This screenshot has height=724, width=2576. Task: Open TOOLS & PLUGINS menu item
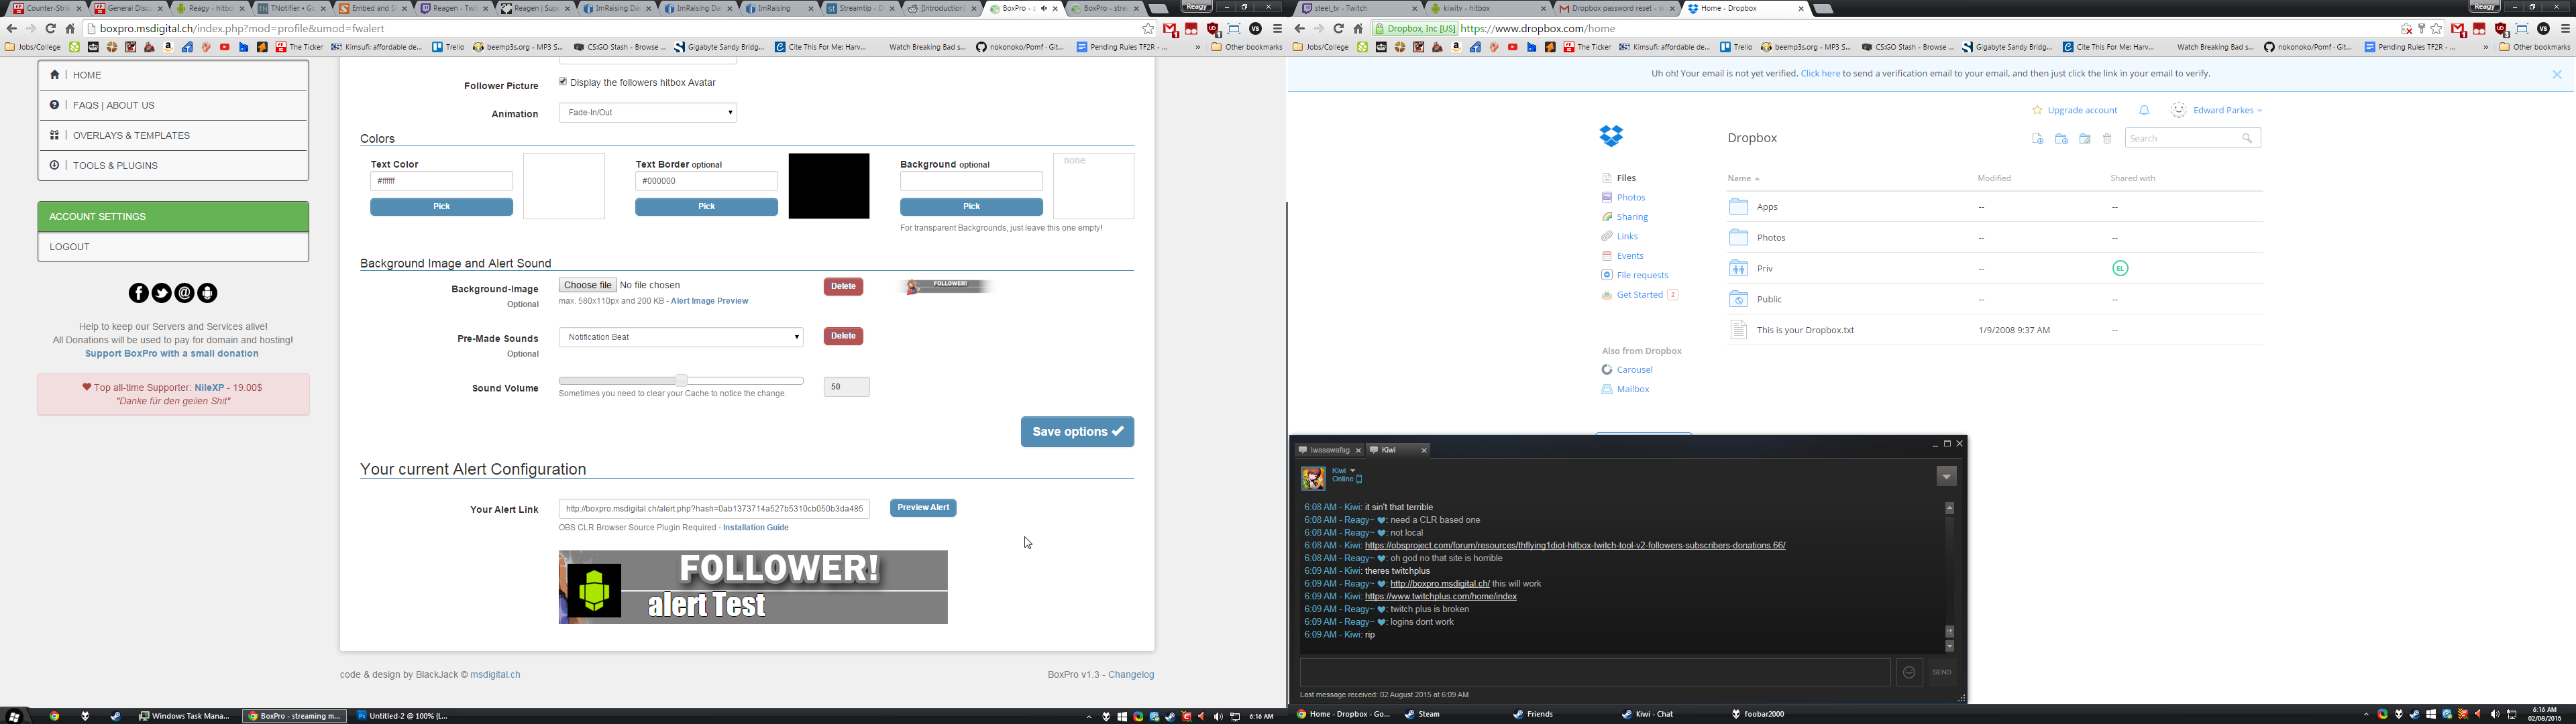click(x=173, y=165)
